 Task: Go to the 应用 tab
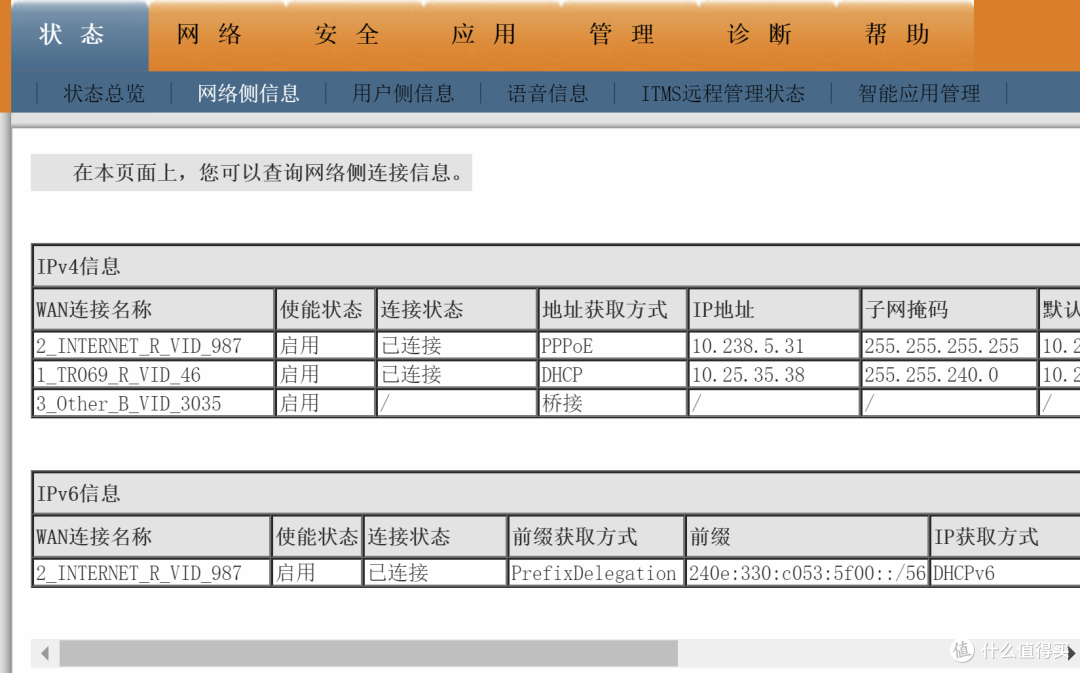[x=484, y=35]
